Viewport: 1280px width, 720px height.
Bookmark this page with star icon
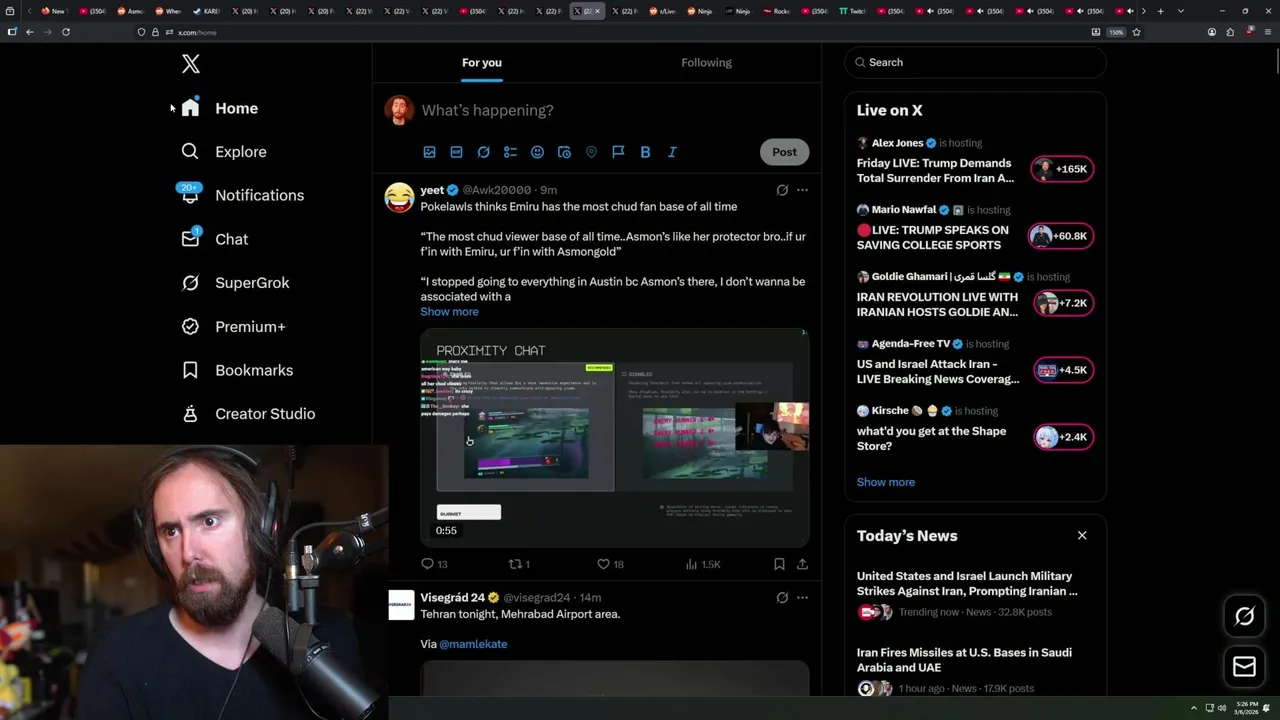[x=1136, y=32]
